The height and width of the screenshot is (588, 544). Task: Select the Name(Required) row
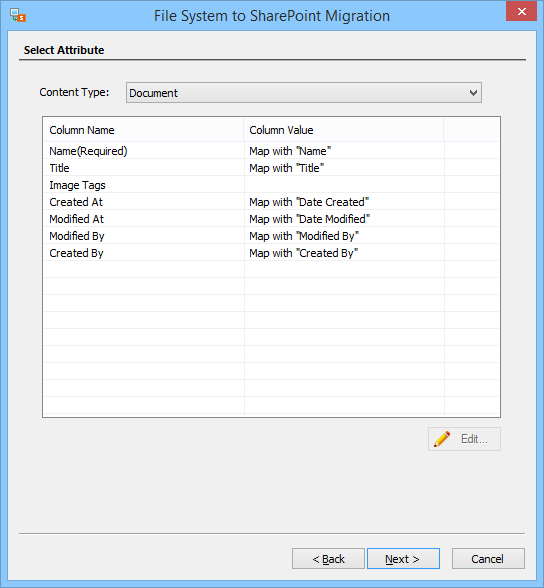coord(271,151)
